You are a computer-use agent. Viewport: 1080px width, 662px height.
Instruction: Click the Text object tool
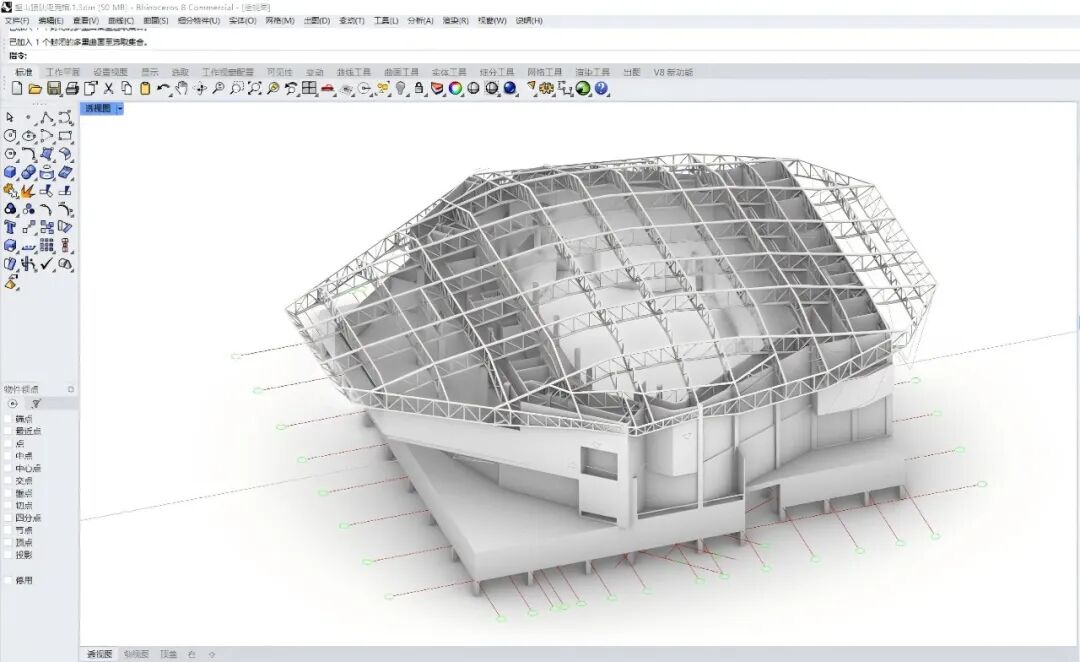pyautogui.click(x=10, y=227)
